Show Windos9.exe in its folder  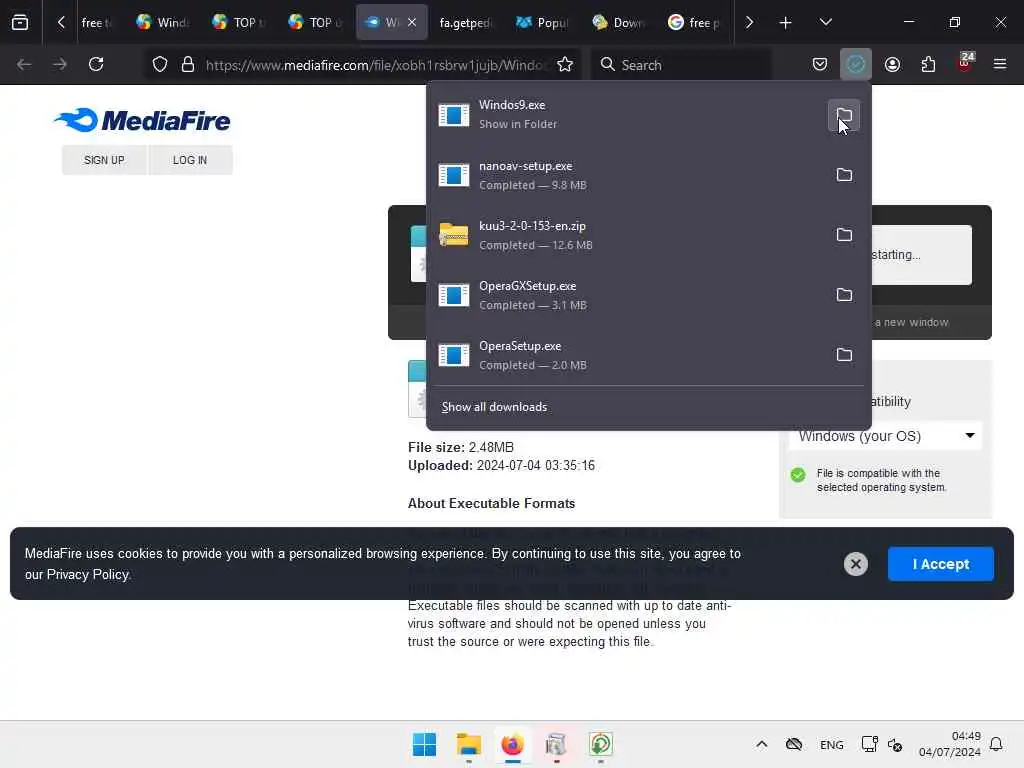844,116
